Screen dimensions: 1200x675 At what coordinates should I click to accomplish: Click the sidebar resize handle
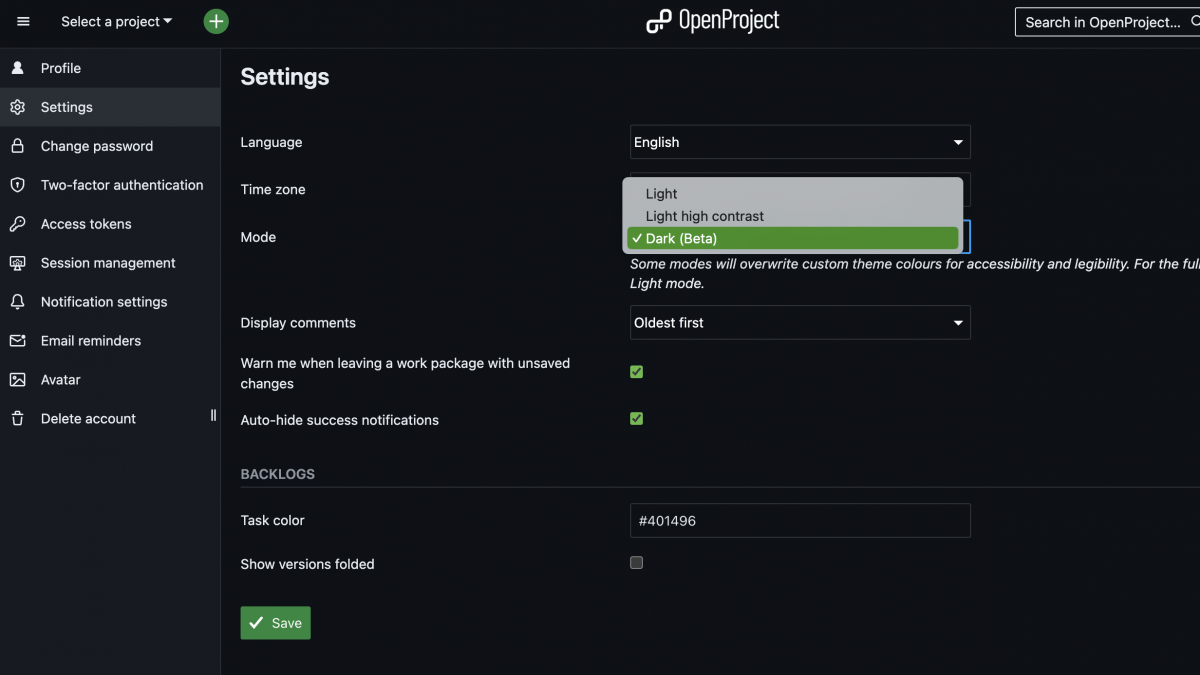tap(213, 415)
